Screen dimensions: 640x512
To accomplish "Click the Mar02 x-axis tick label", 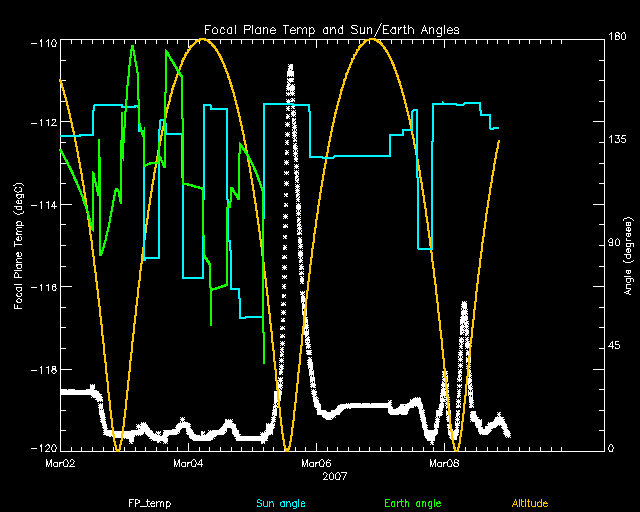I will coord(61,464).
